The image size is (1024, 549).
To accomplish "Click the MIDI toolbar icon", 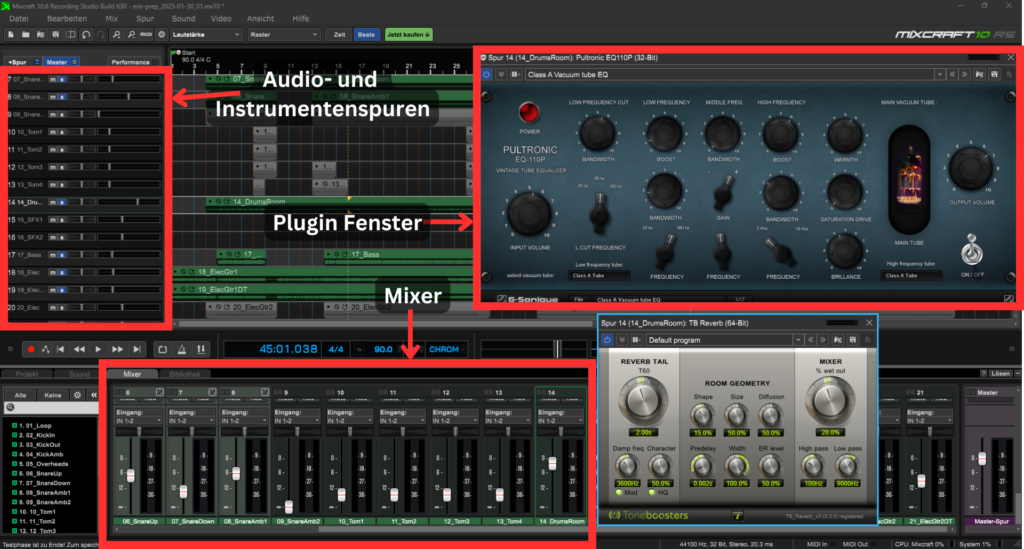I will pyautogui.click(x=146, y=35).
